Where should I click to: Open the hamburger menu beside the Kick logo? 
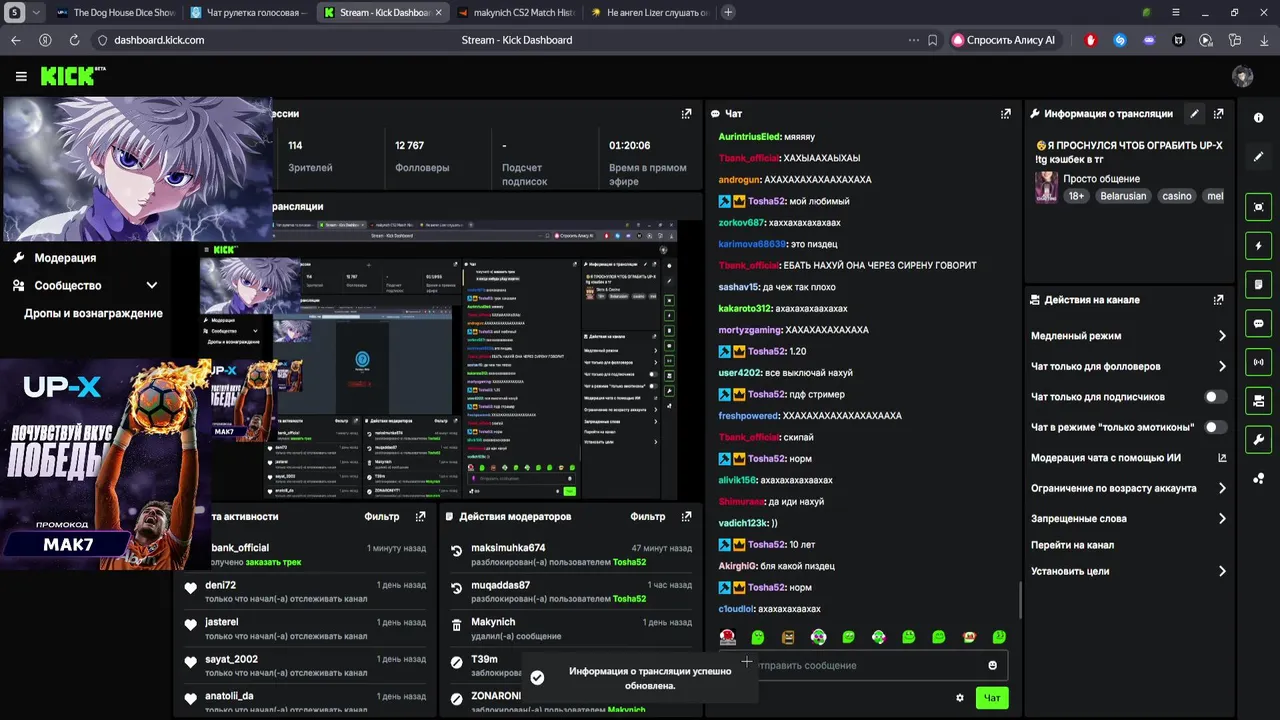click(21, 76)
